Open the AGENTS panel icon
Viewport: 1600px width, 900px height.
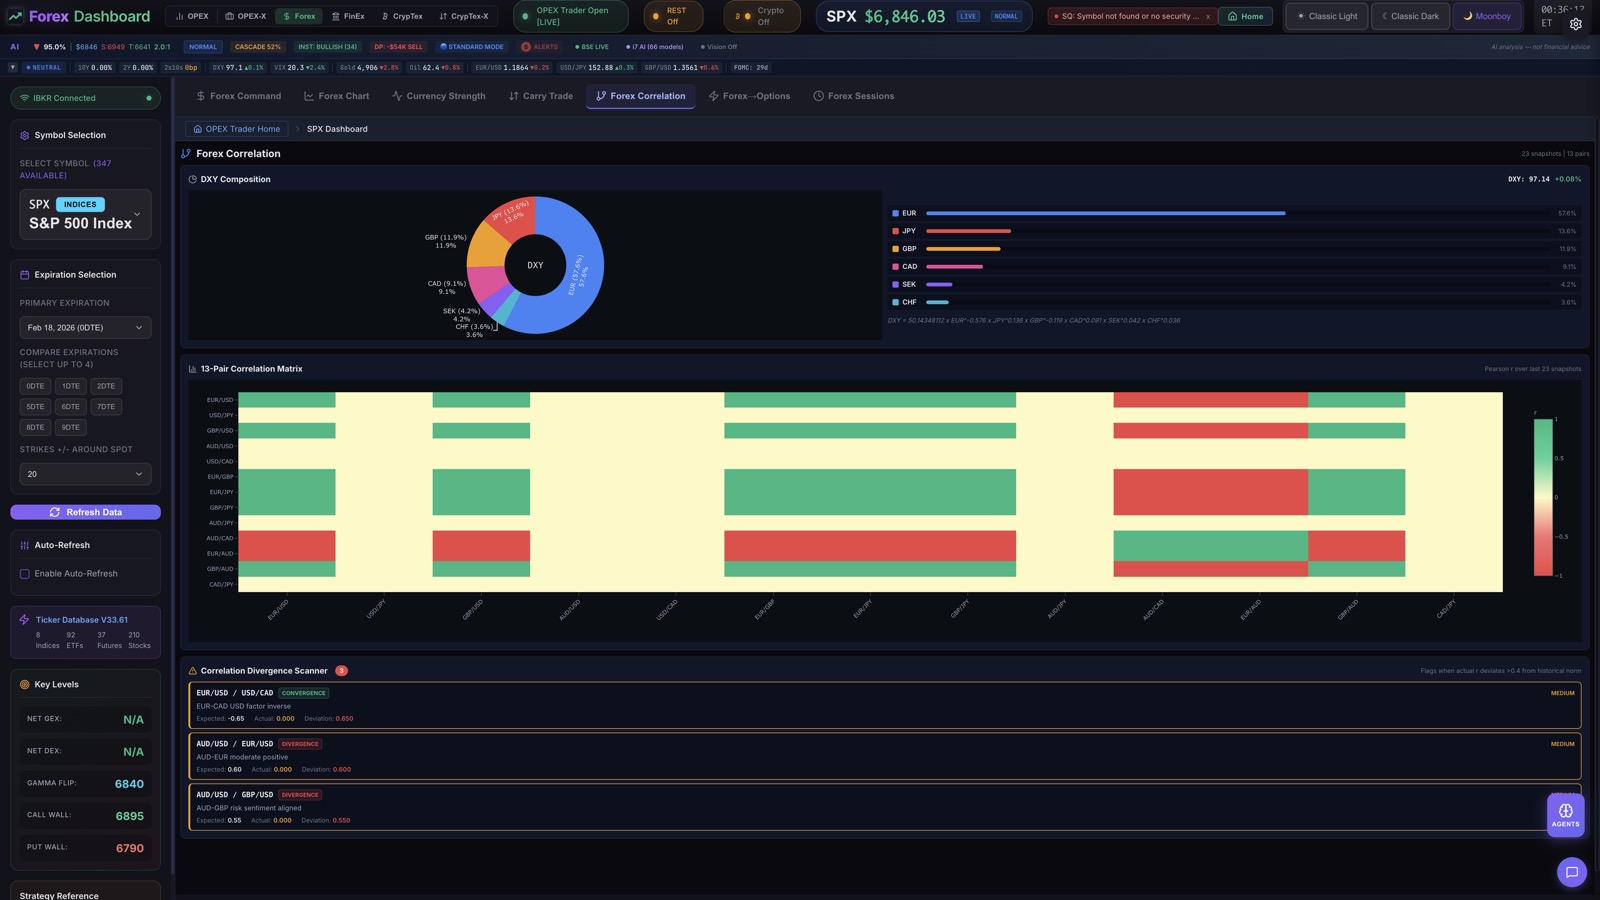tap(1564, 812)
